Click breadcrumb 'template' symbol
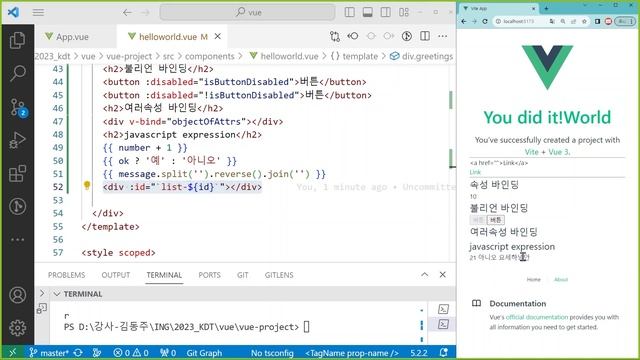The width and height of the screenshot is (640, 360). coord(354,56)
